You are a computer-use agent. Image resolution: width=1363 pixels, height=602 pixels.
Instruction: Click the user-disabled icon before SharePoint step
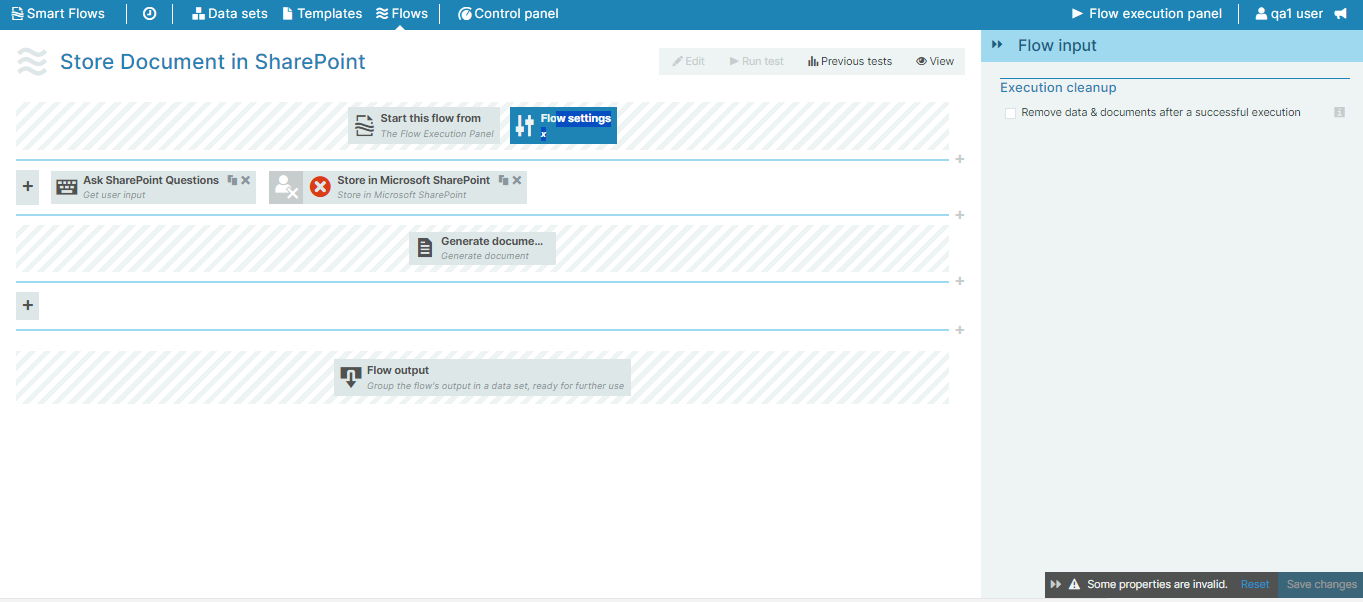286,187
